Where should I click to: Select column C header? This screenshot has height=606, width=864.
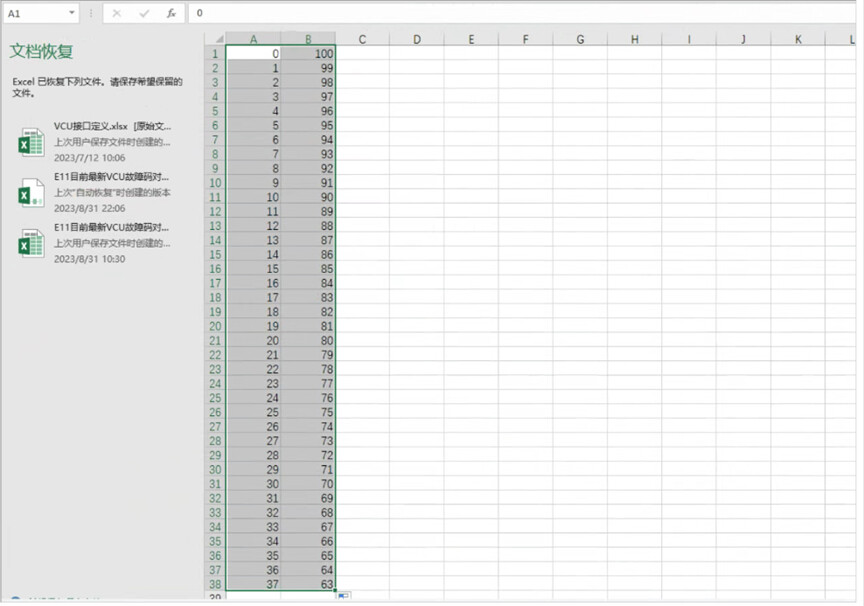tap(362, 39)
